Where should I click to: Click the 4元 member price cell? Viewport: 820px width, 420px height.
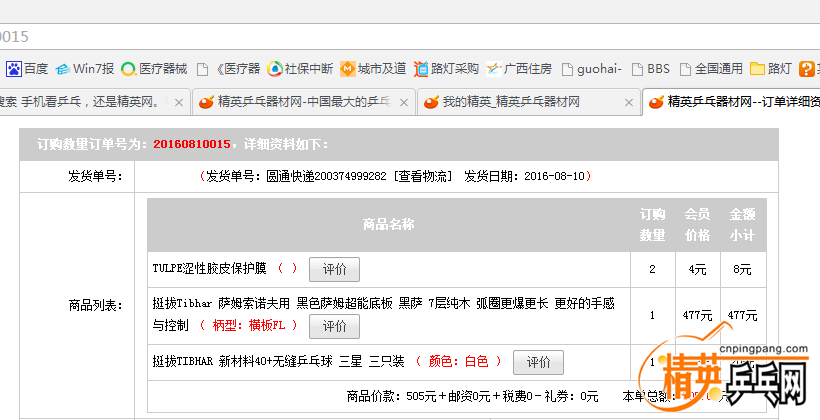coord(697,269)
